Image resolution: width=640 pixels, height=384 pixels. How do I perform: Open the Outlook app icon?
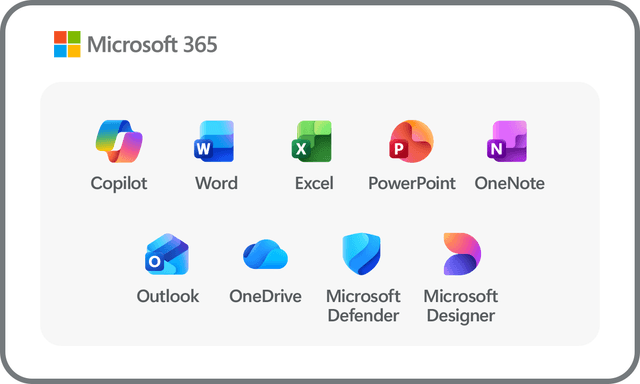pyautogui.click(x=167, y=254)
